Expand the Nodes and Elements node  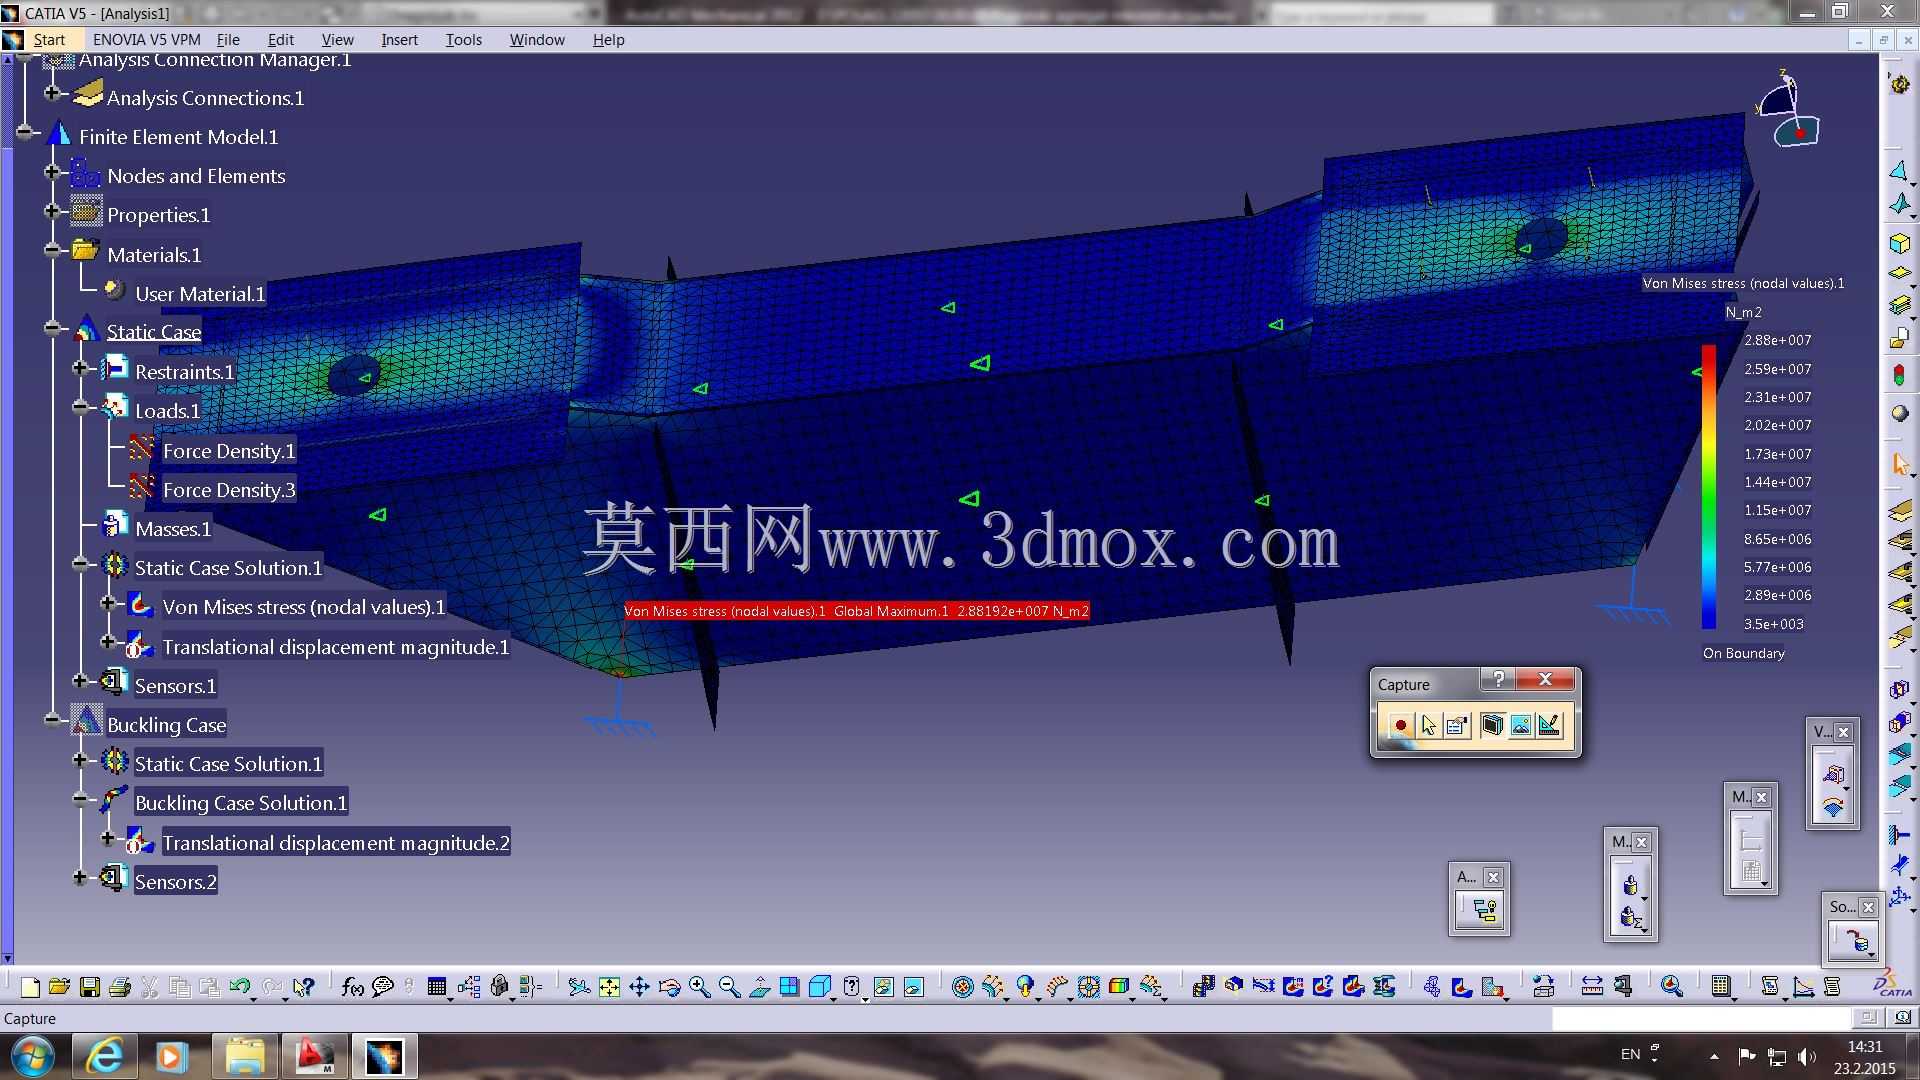pyautogui.click(x=52, y=172)
